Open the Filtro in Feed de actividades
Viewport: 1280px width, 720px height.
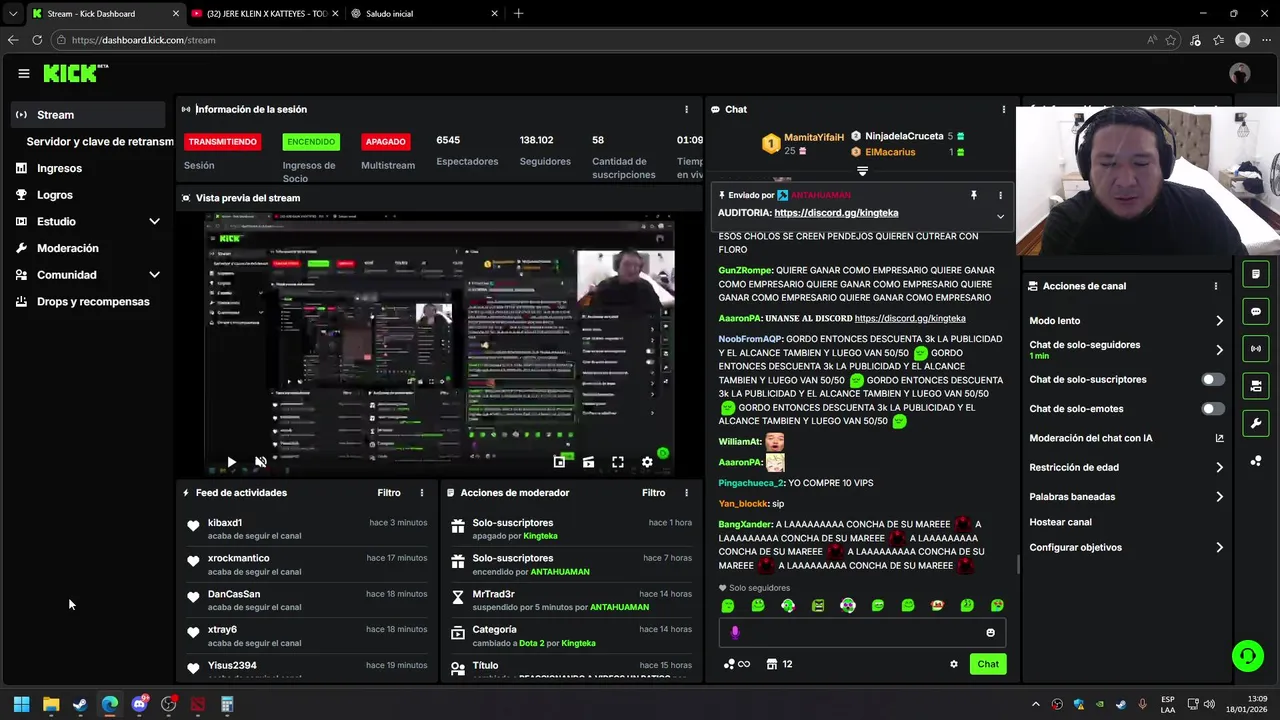point(389,492)
